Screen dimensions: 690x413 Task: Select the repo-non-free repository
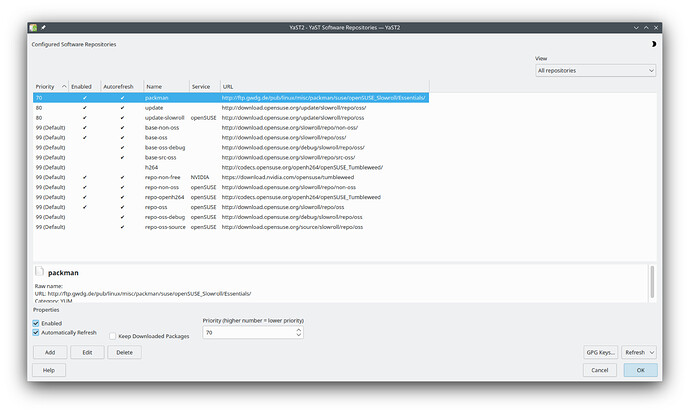click(x=163, y=177)
